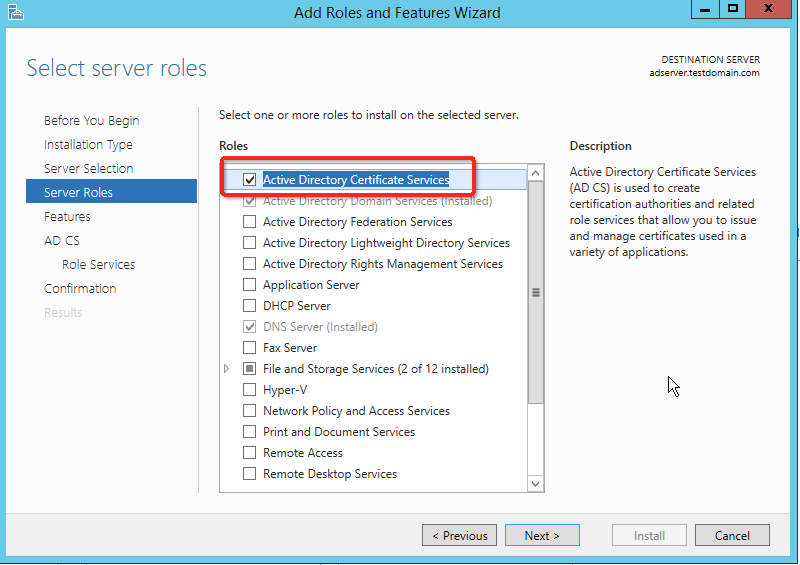The image size is (800, 565).
Task: Click the roles list scrollbar thumb
Action: (535, 293)
